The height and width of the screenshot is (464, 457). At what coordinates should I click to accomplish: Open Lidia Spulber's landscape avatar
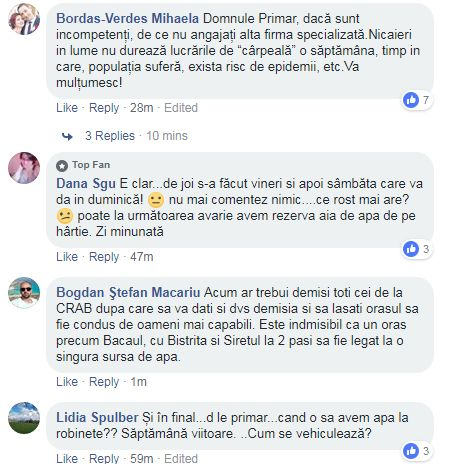[24, 418]
